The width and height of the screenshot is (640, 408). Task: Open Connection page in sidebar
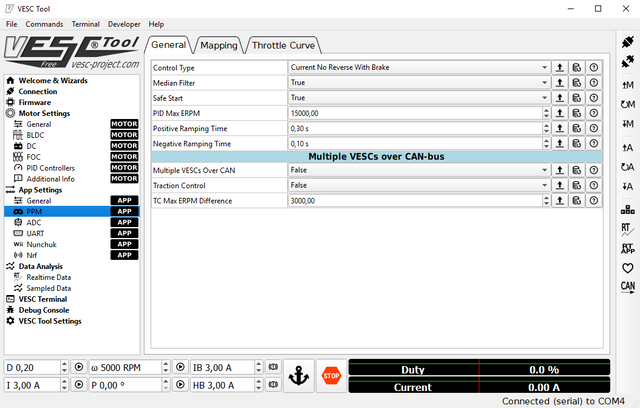click(x=71, y=91)
